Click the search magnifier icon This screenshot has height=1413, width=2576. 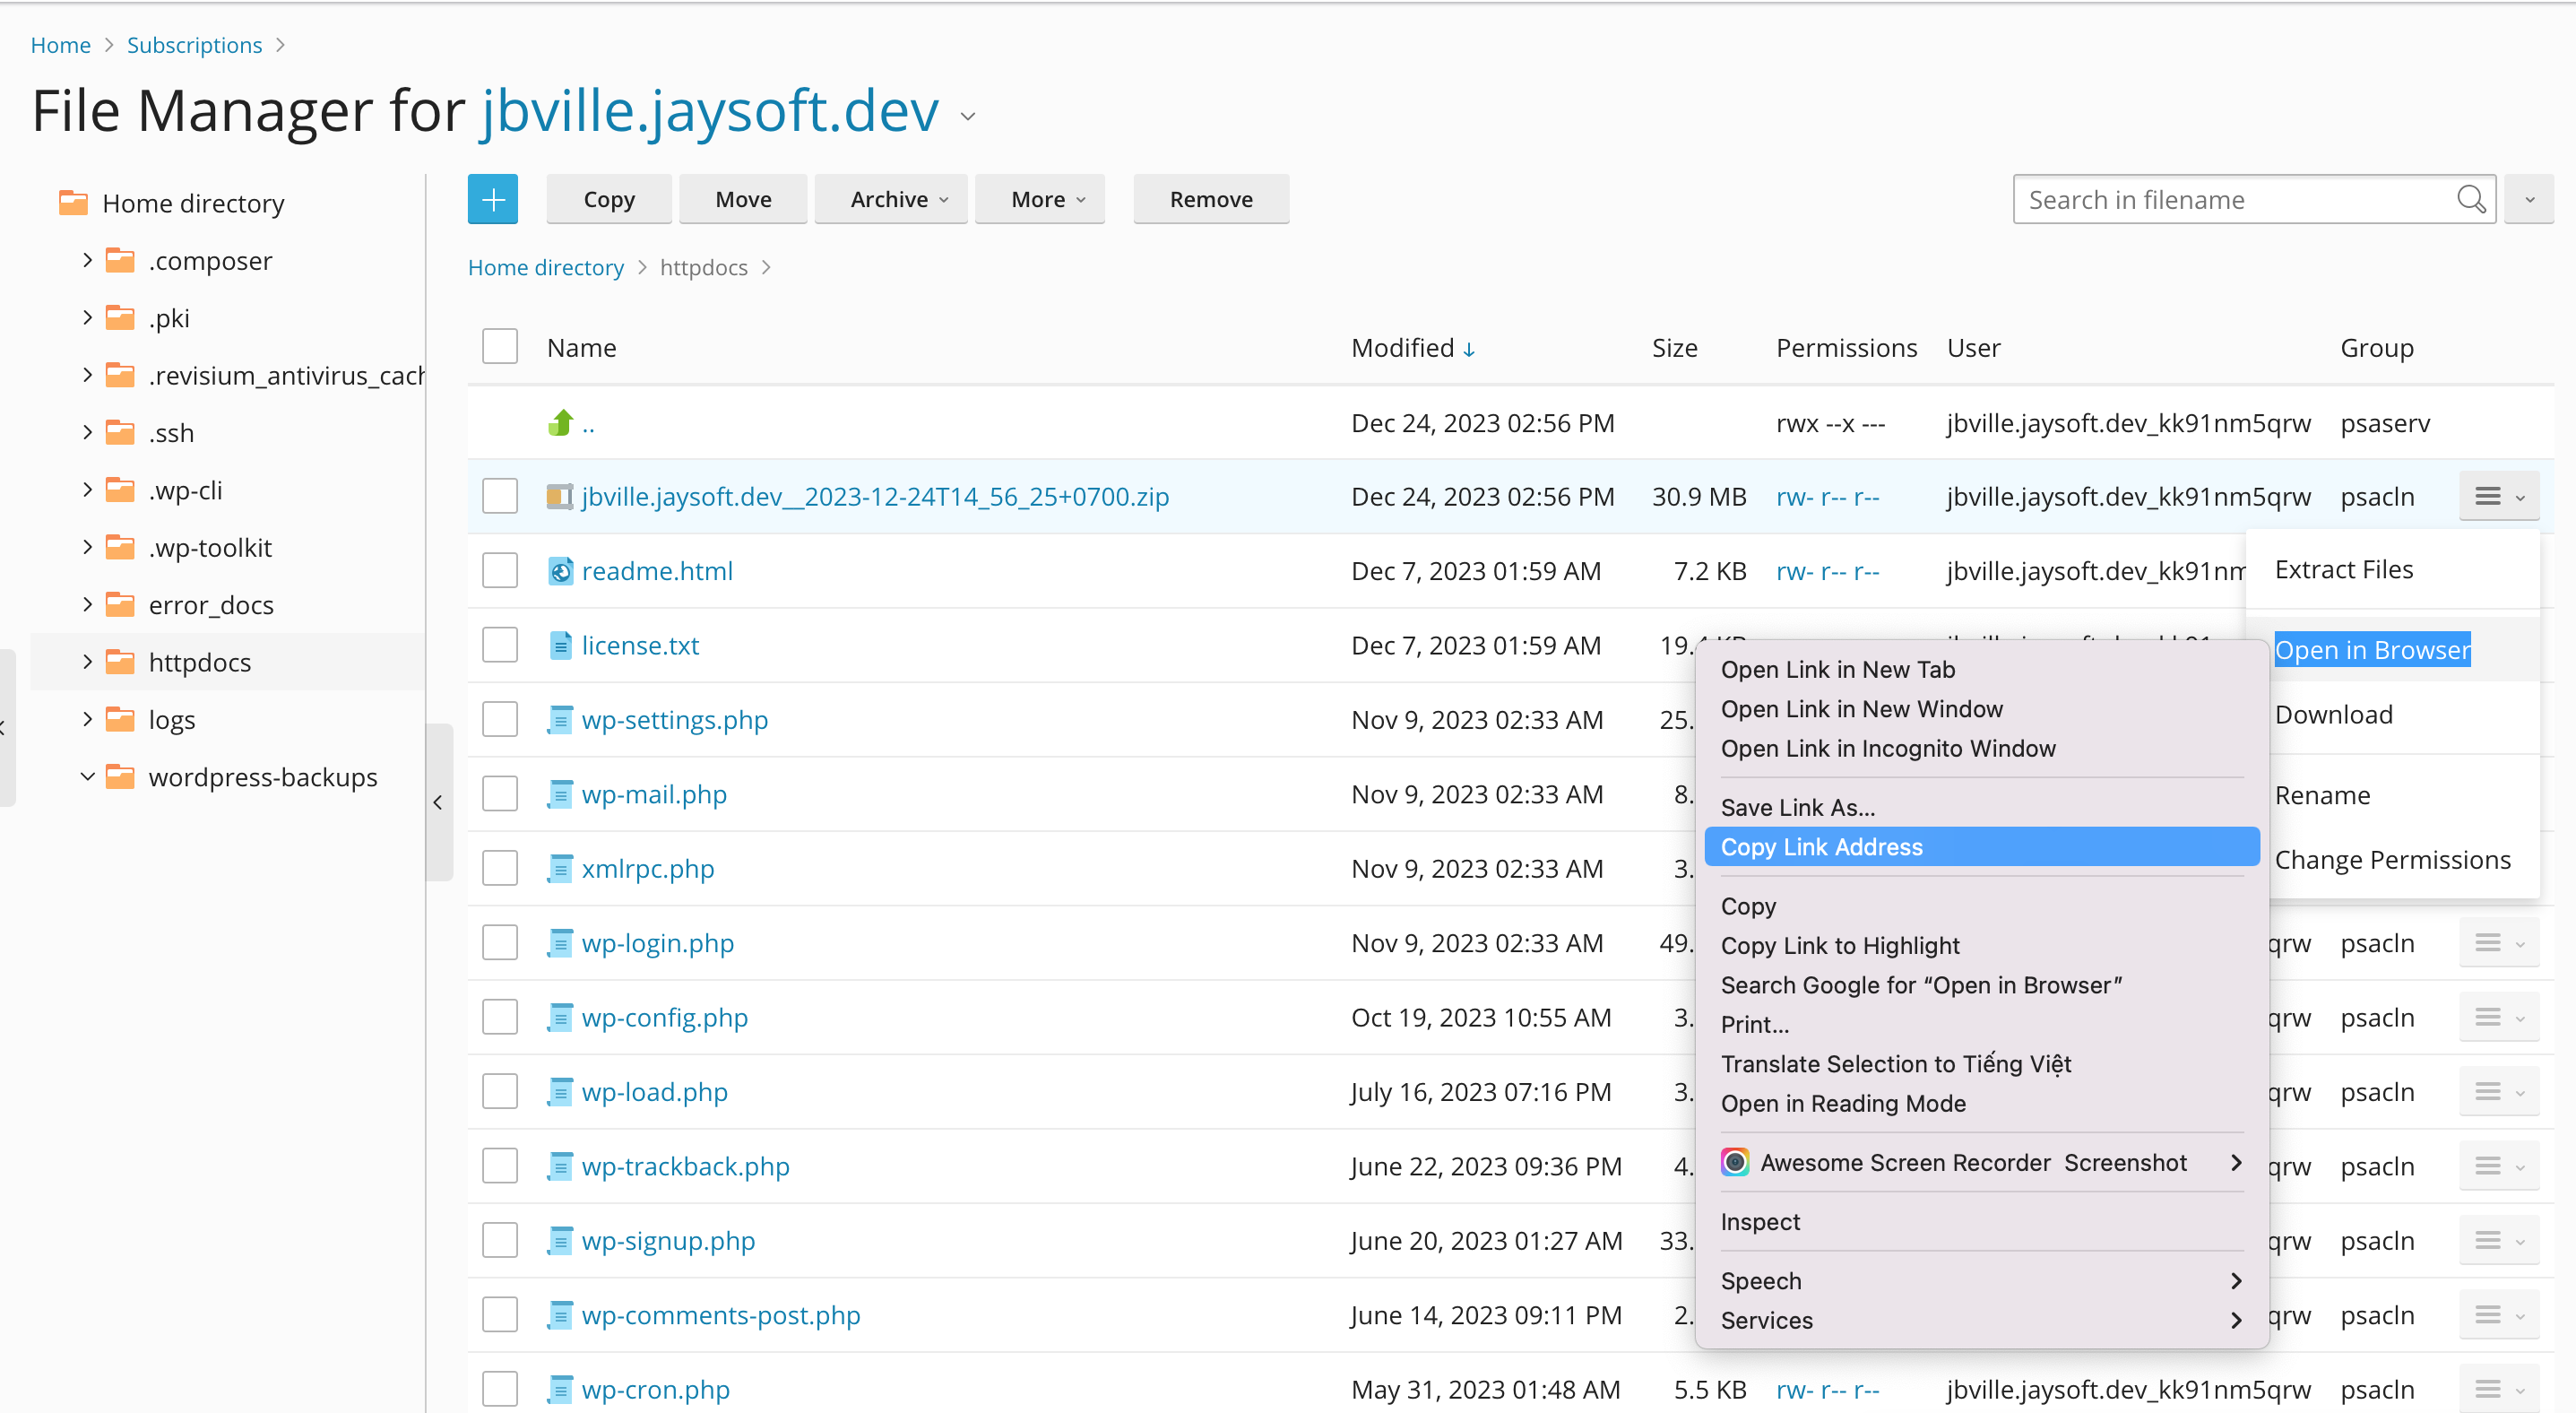coord(2470,200)
